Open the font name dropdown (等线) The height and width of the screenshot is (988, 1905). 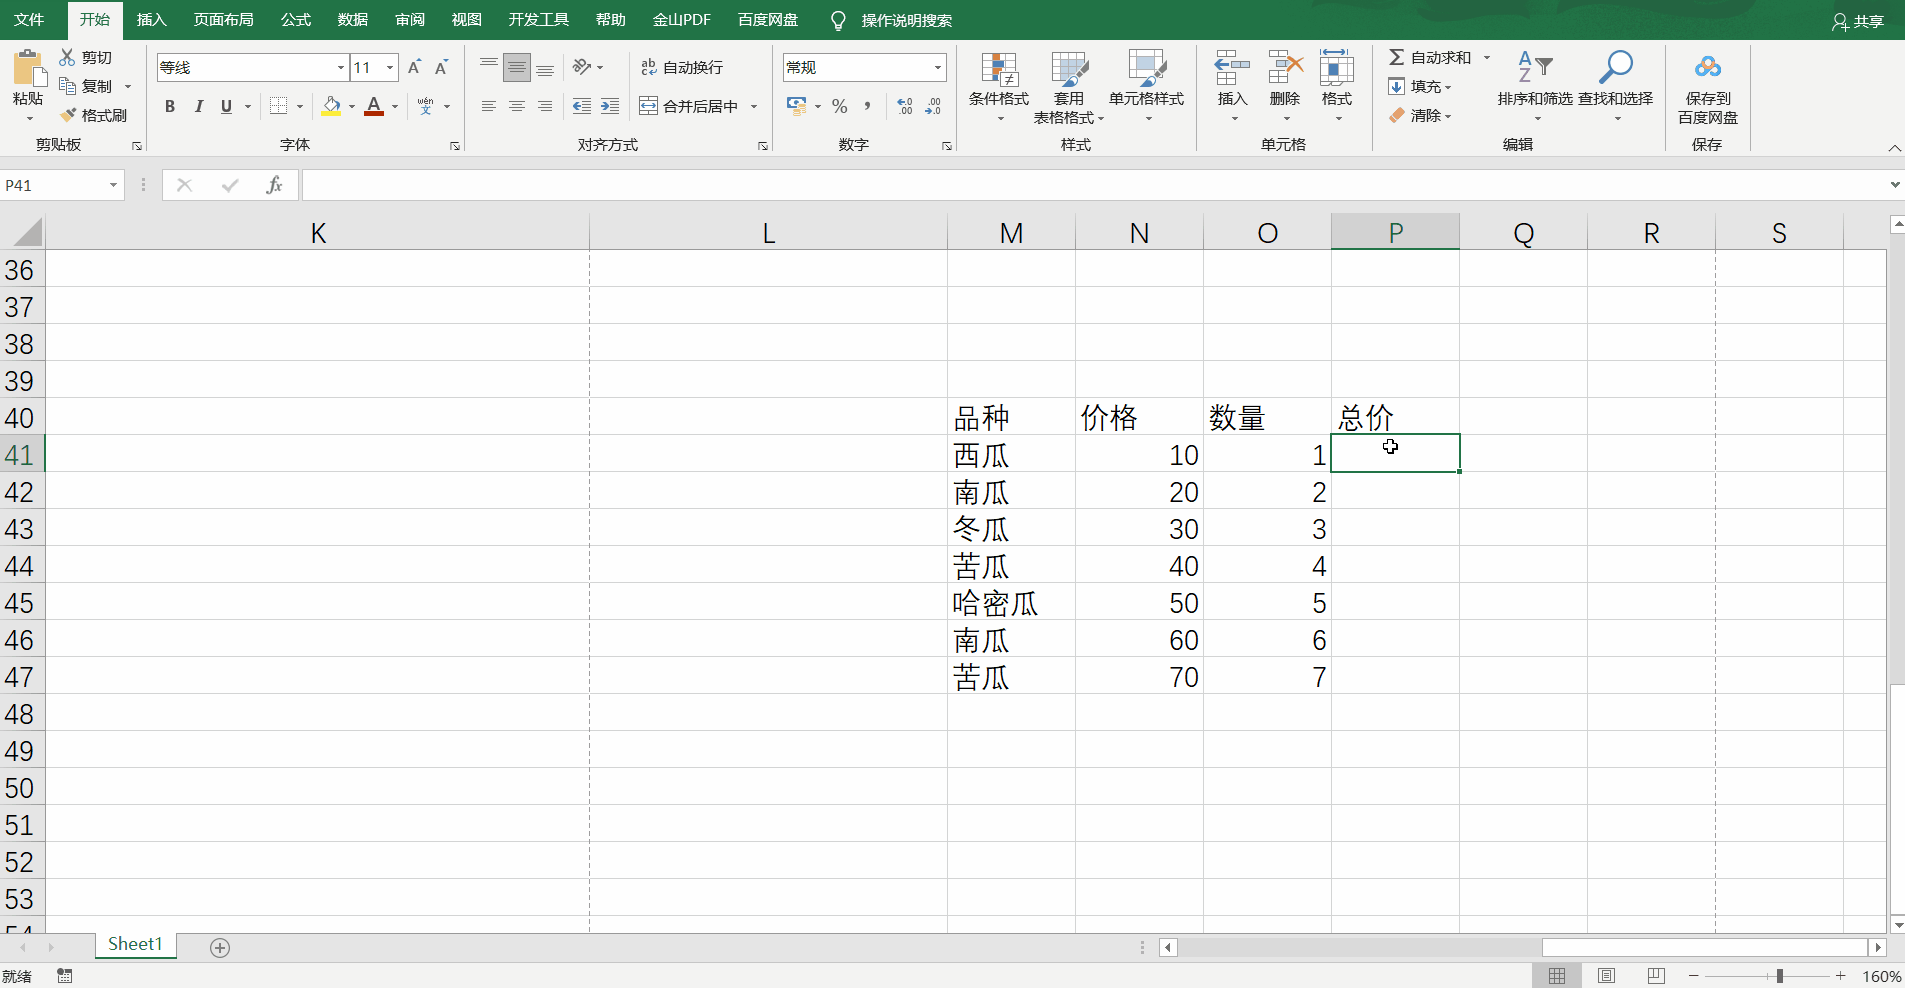(x=341, y=67)
